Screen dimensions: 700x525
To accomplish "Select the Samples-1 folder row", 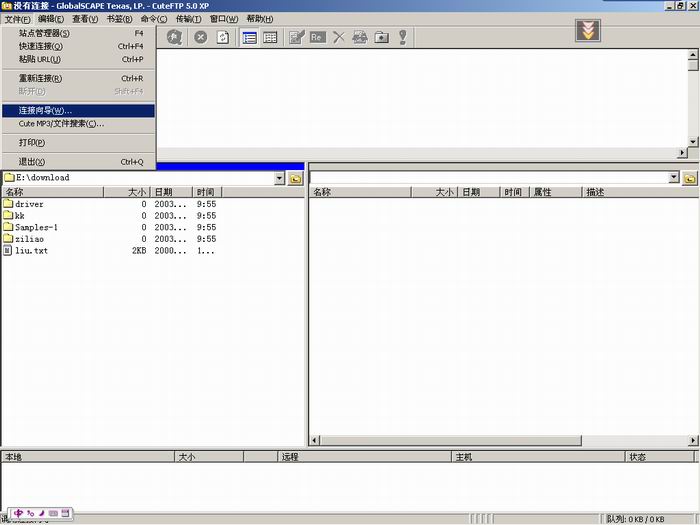I will pyautogui.click(x=109, y=227).
